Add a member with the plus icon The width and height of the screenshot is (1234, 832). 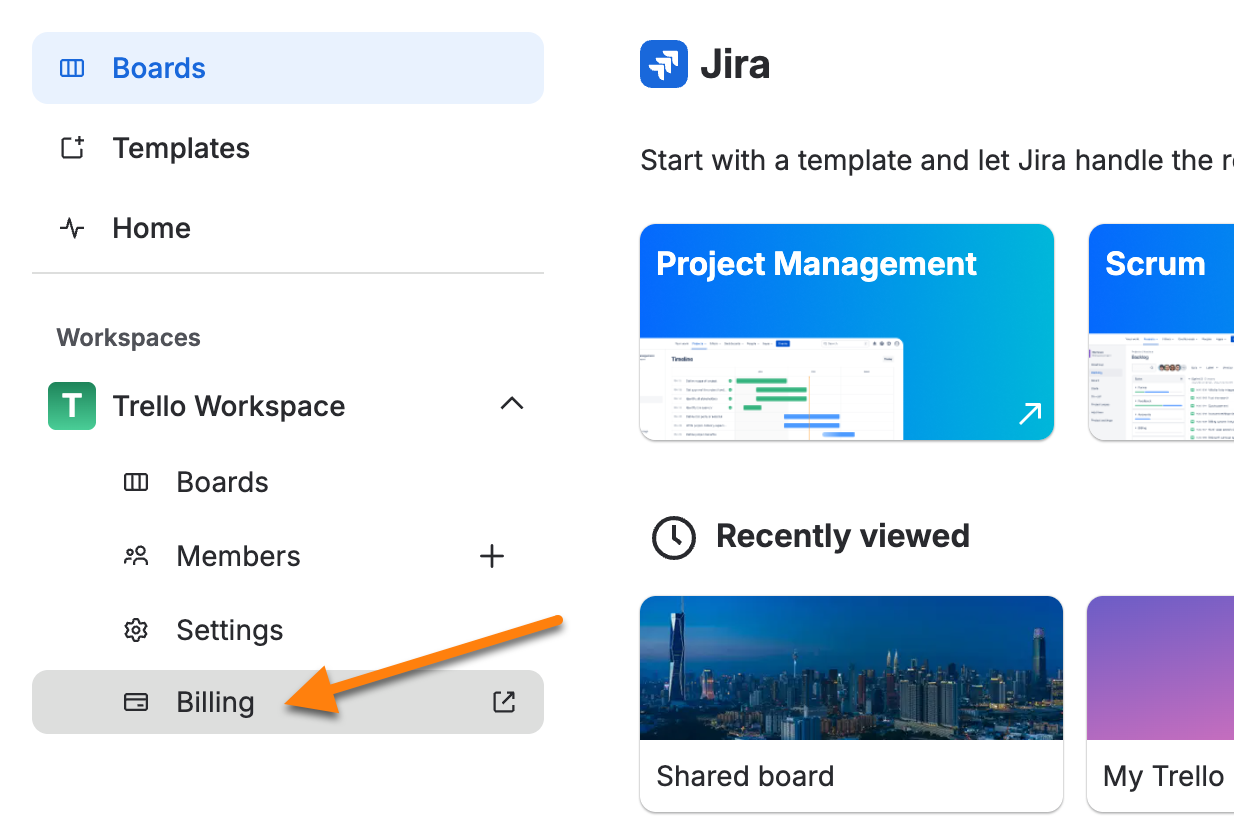[x=492, y=556]
